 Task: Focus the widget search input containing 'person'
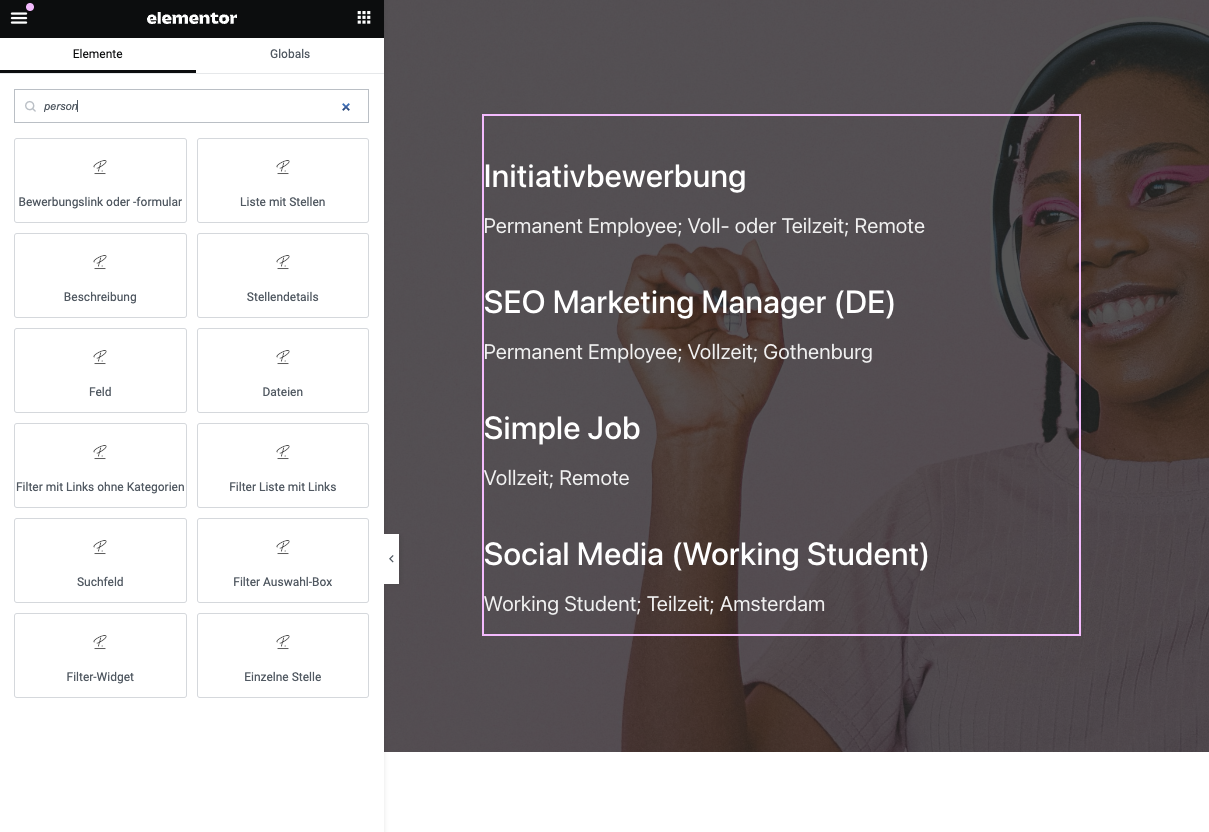[x=191, y=106]
